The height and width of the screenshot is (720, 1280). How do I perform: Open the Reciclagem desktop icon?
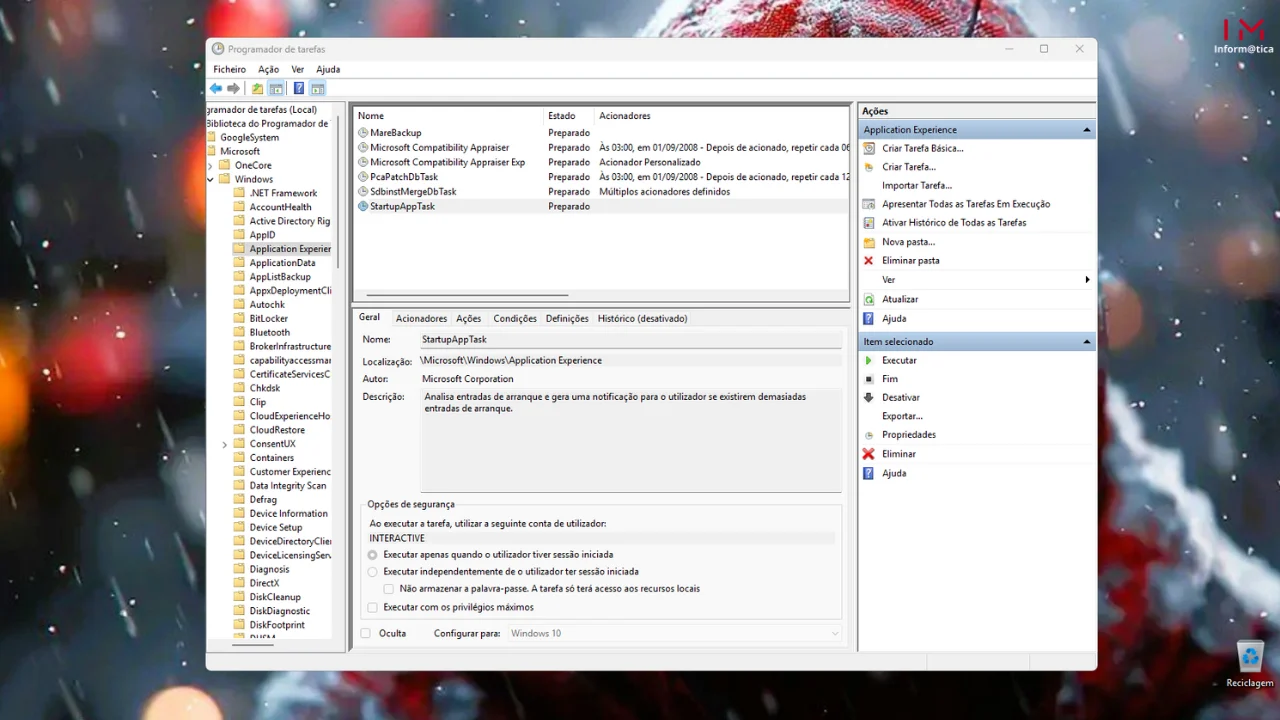(1250, 664)
